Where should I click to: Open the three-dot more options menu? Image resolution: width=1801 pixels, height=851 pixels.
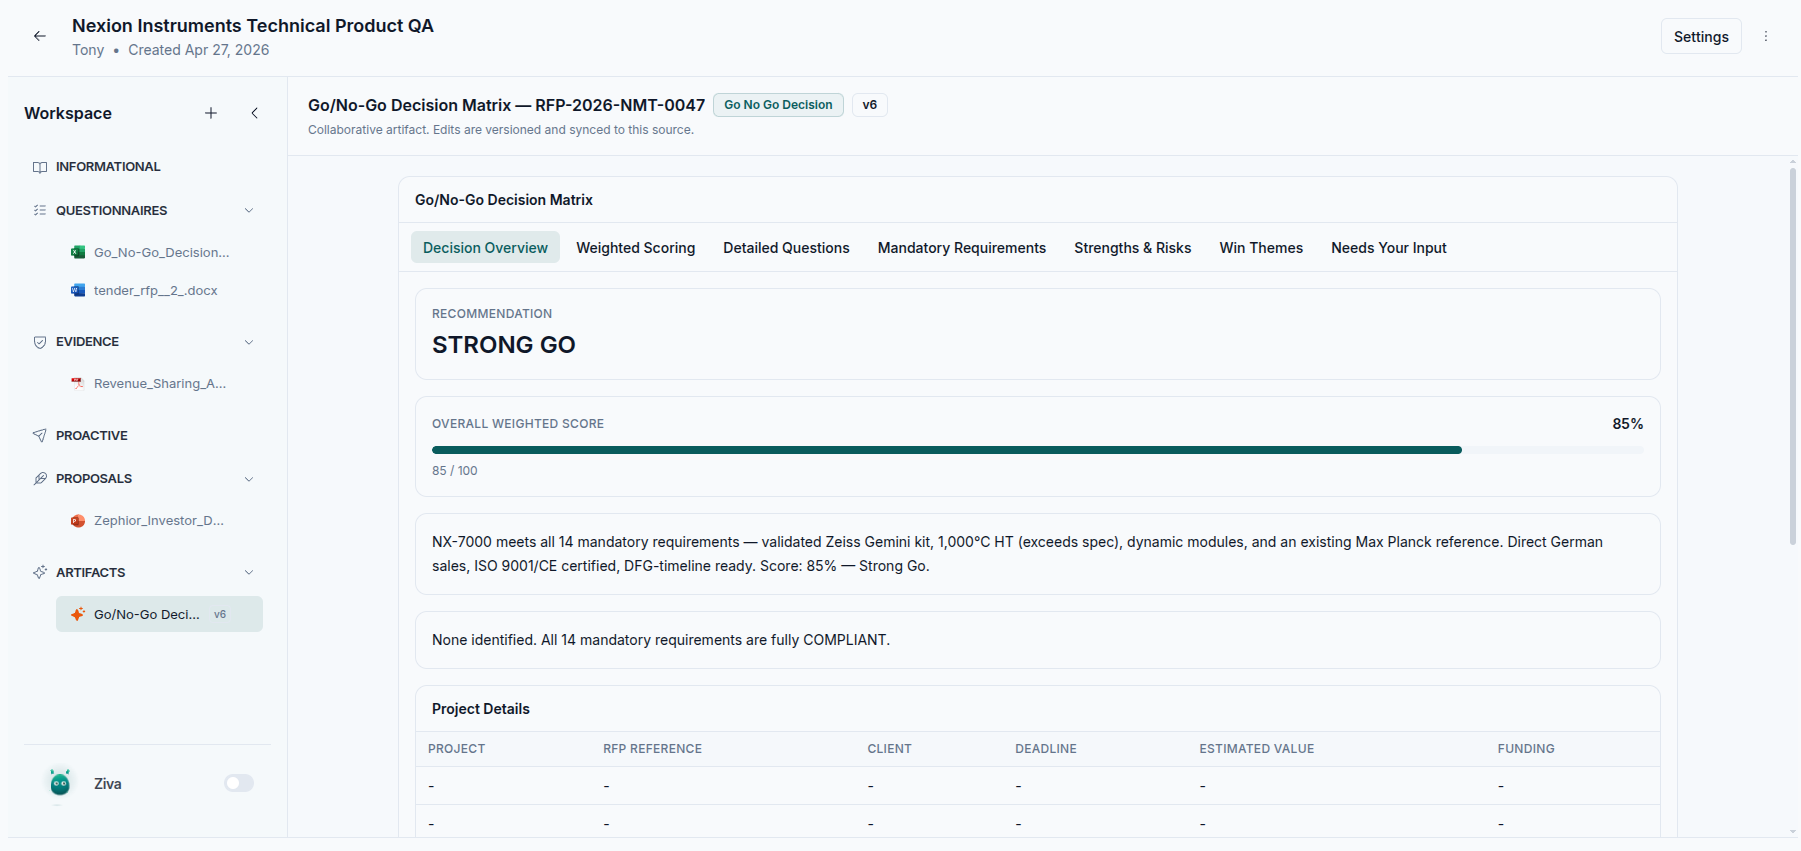point(1766,36)
